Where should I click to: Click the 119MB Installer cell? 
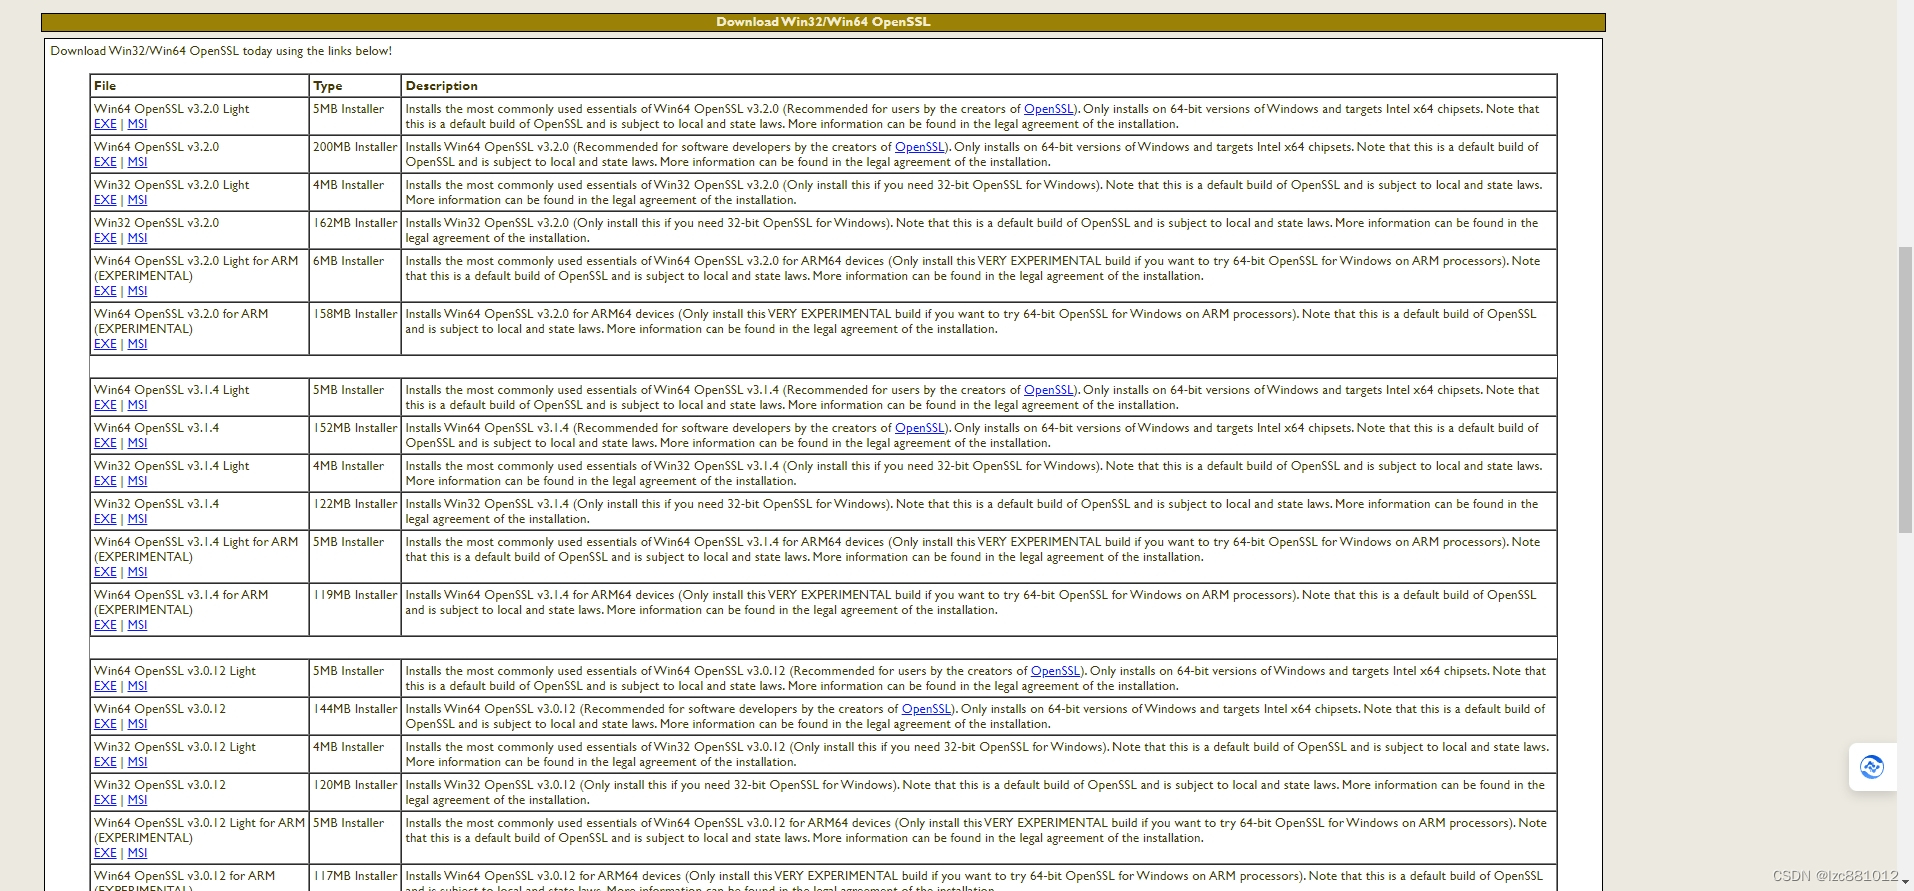(355, 609)
